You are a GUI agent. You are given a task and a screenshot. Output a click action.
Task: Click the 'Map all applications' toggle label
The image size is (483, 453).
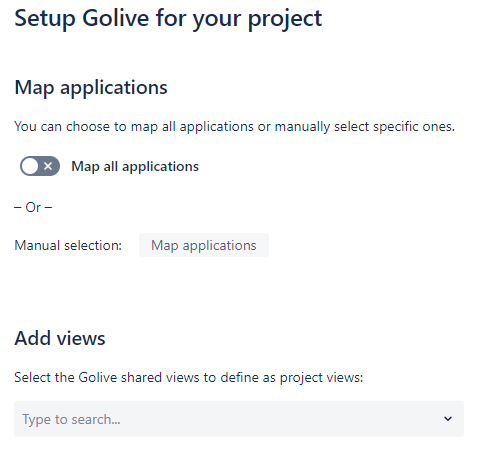click(x=135, y=166)
